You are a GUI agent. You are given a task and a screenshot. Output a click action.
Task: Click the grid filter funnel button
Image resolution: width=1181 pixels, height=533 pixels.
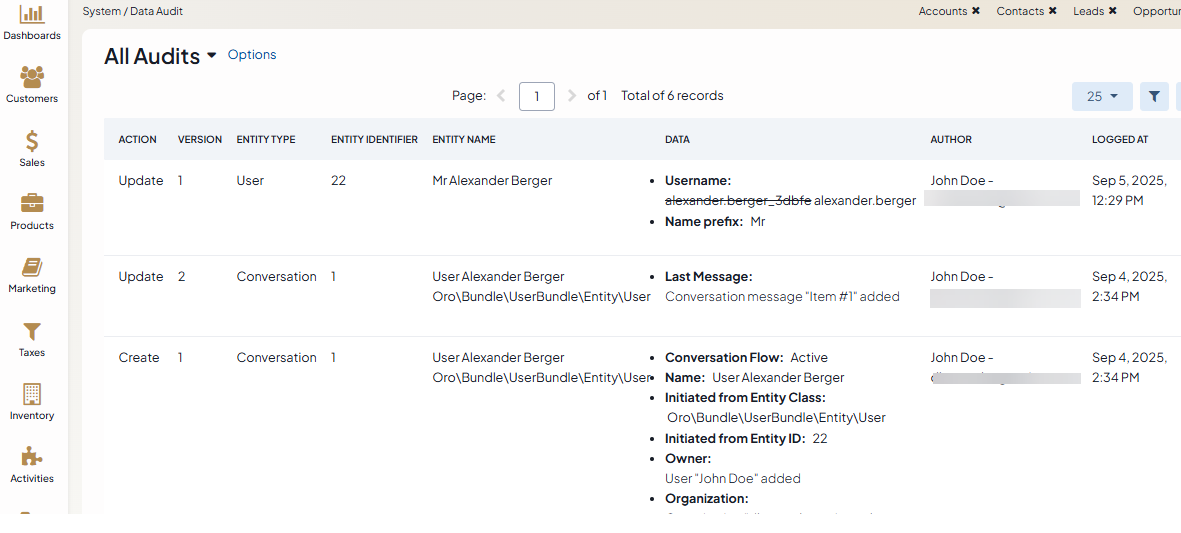coord(1154,96)
